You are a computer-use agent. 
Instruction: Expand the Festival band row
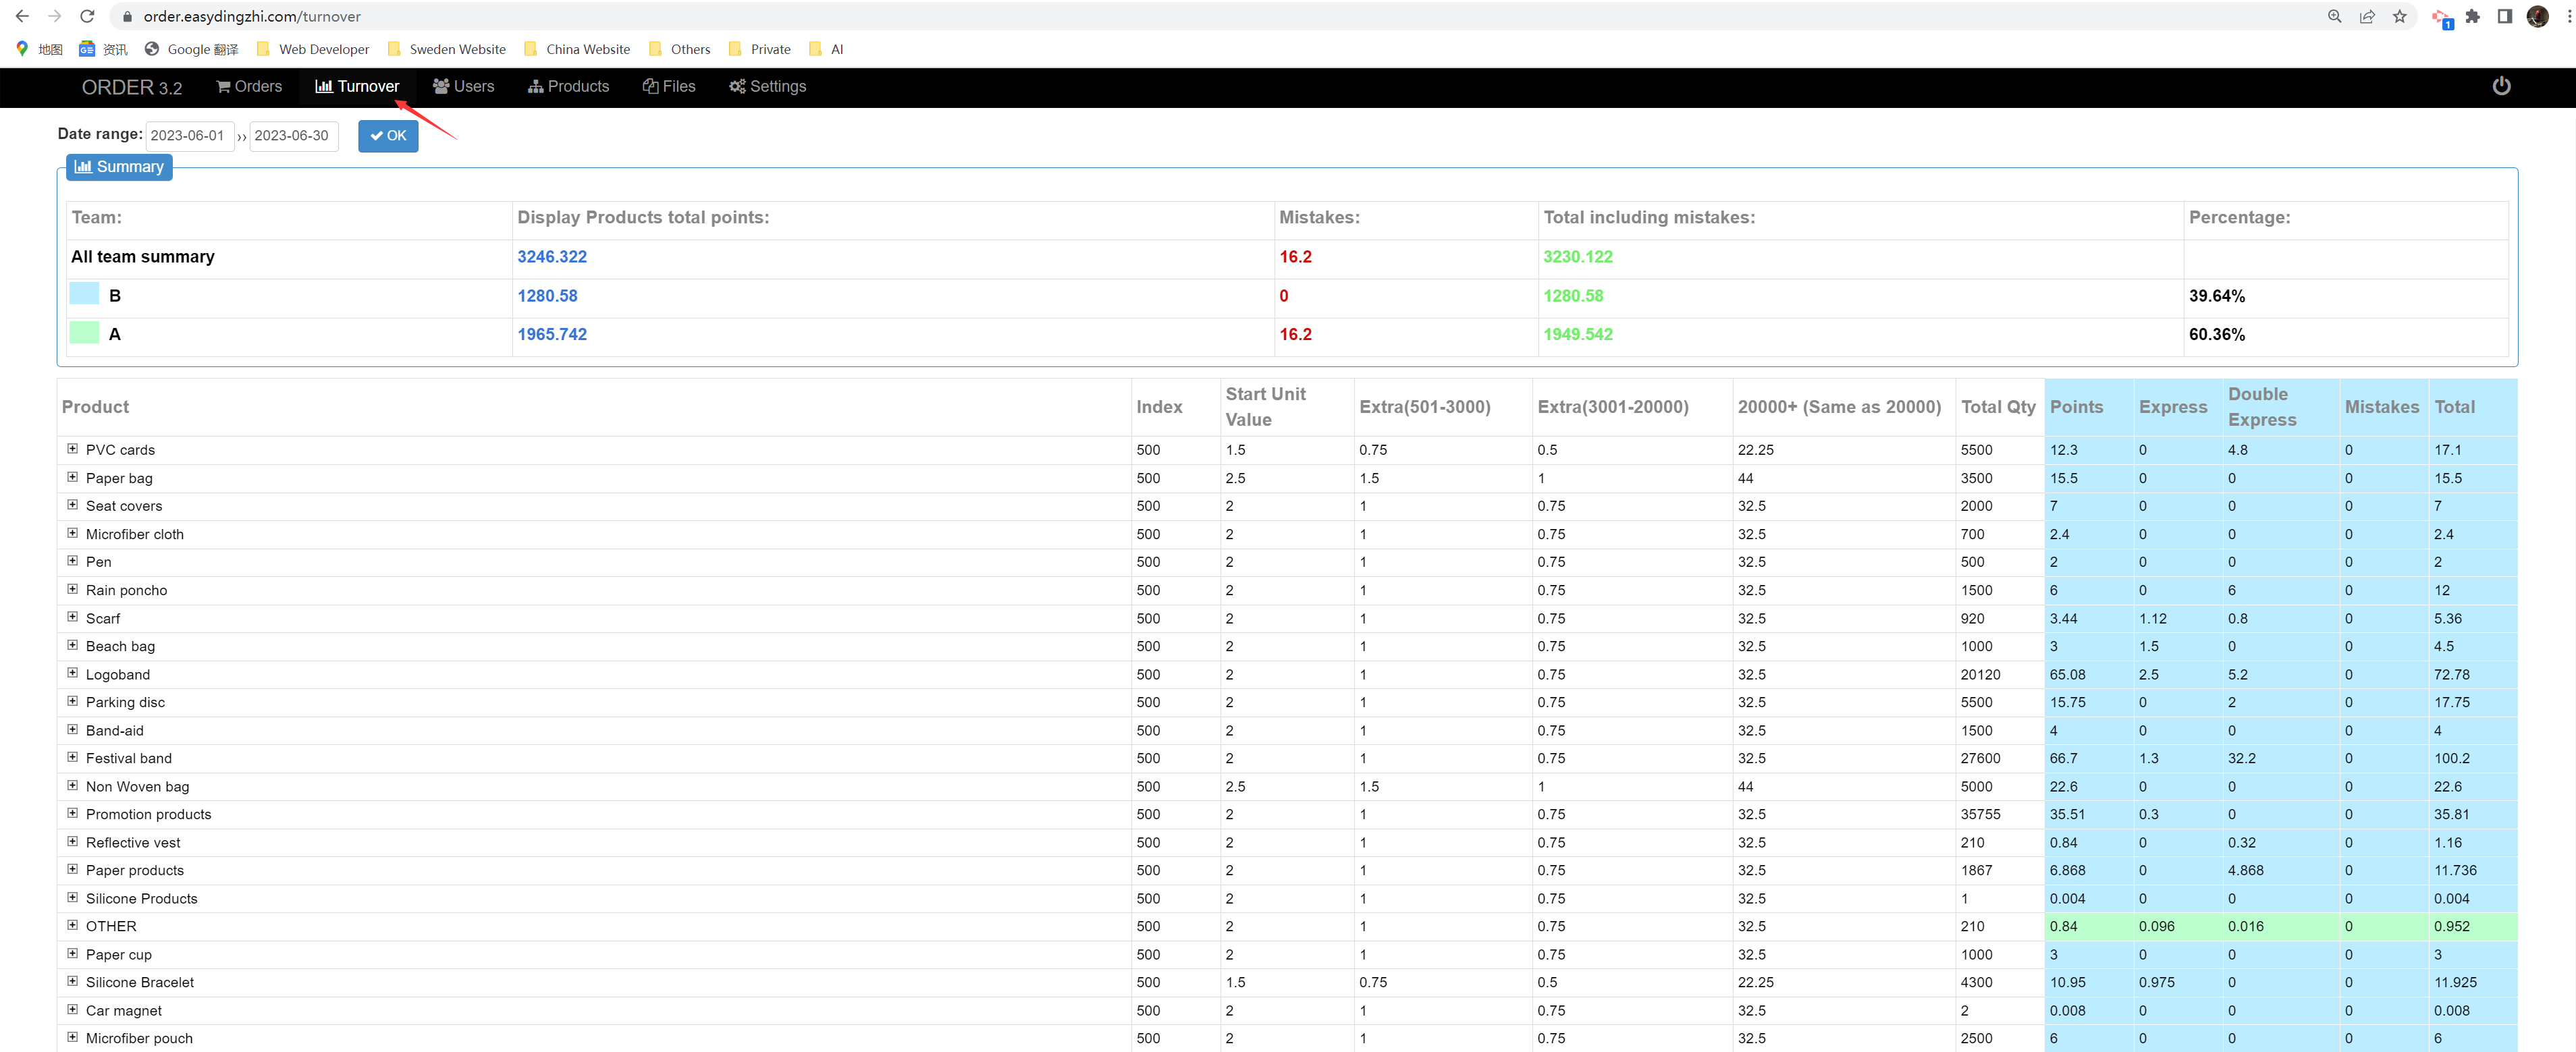(72, 757)
